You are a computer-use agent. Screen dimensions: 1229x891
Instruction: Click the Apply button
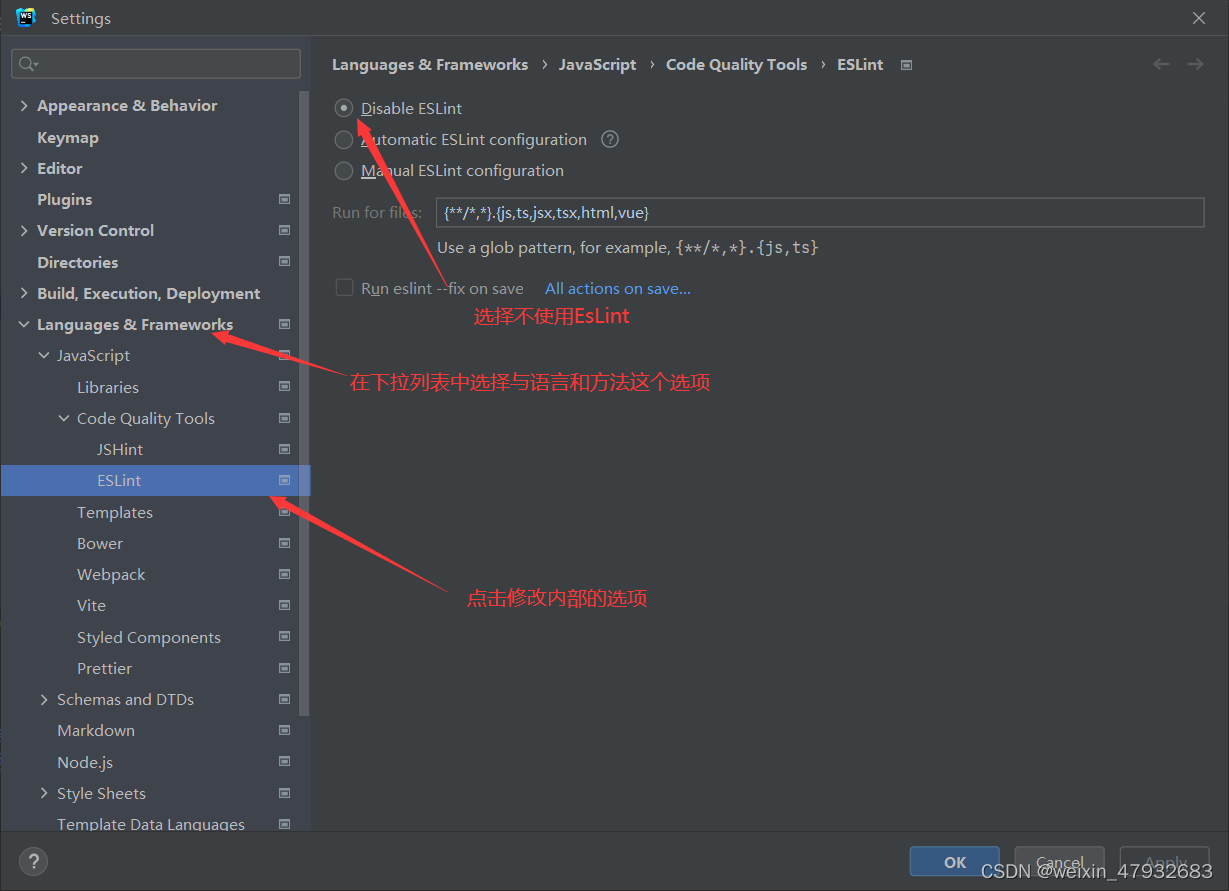pos(1166,861)
